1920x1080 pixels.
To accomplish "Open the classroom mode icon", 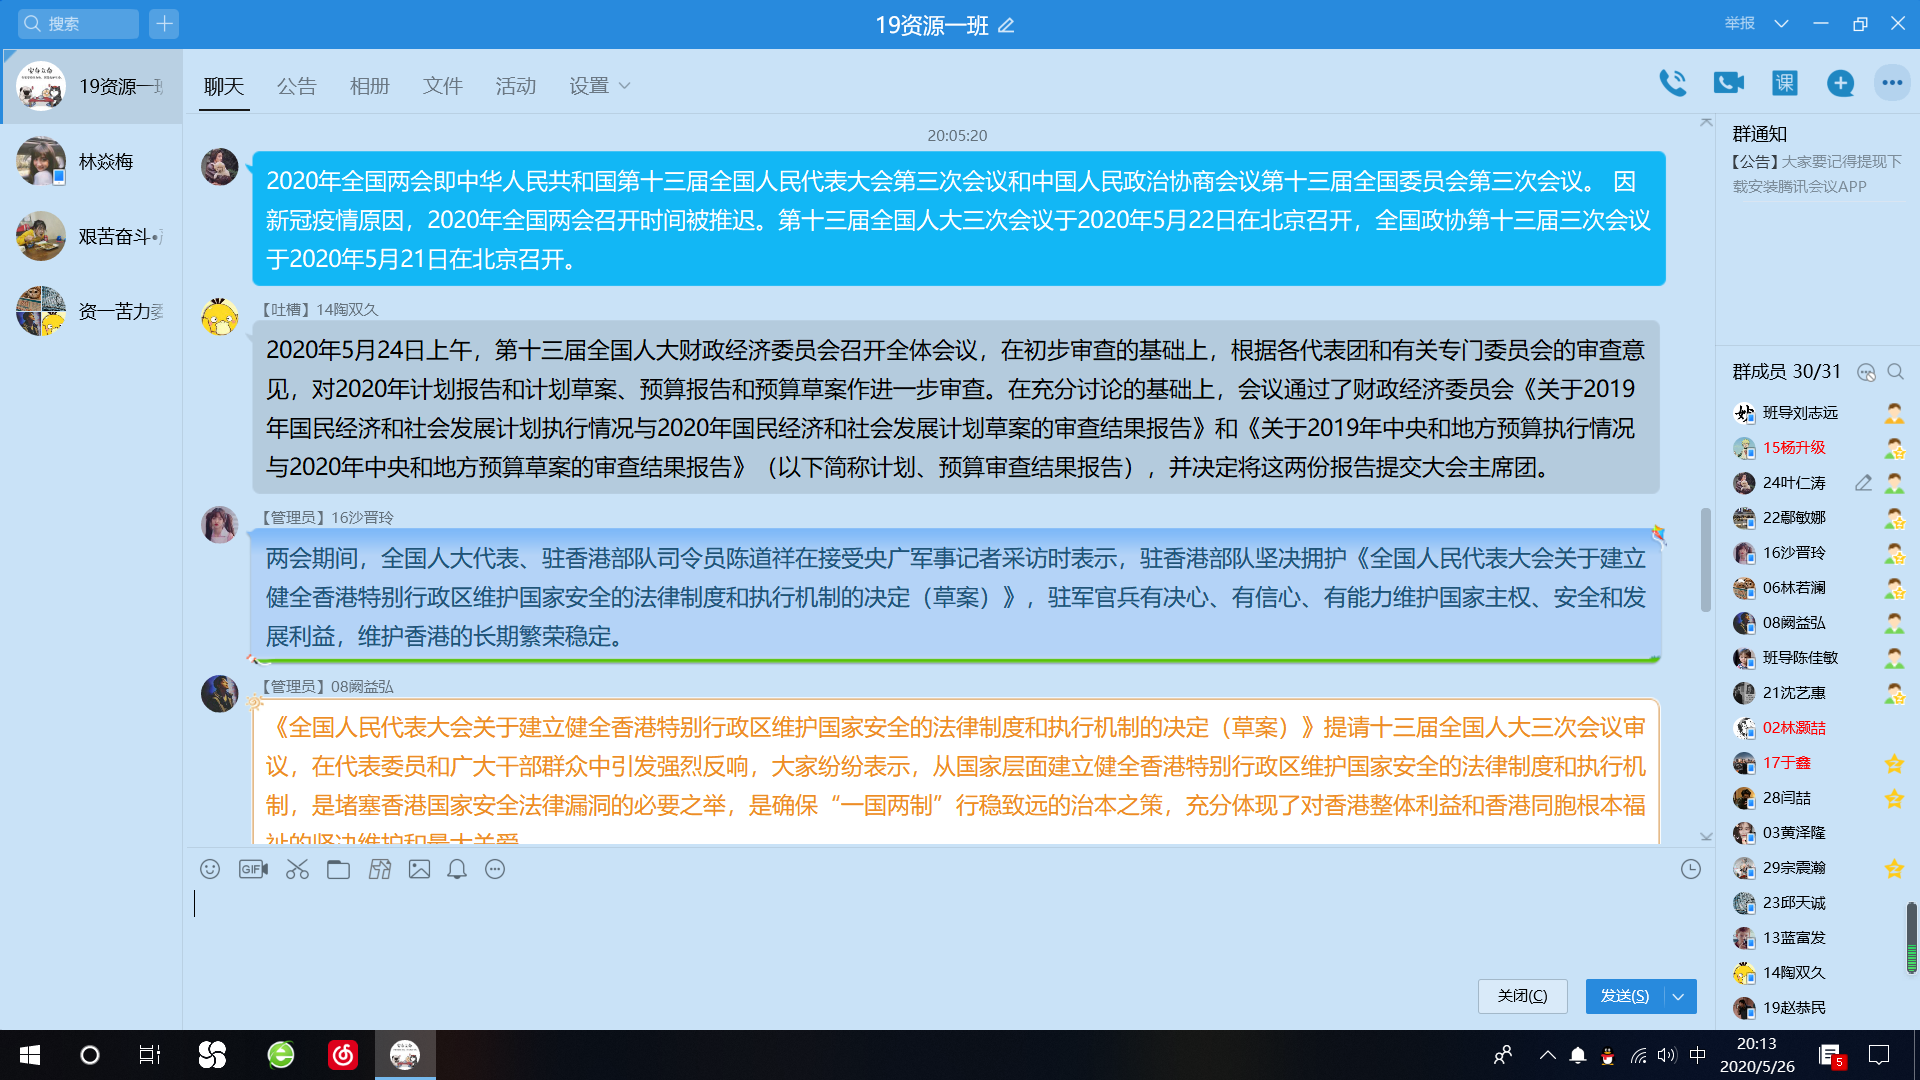I will (1784, 83).
